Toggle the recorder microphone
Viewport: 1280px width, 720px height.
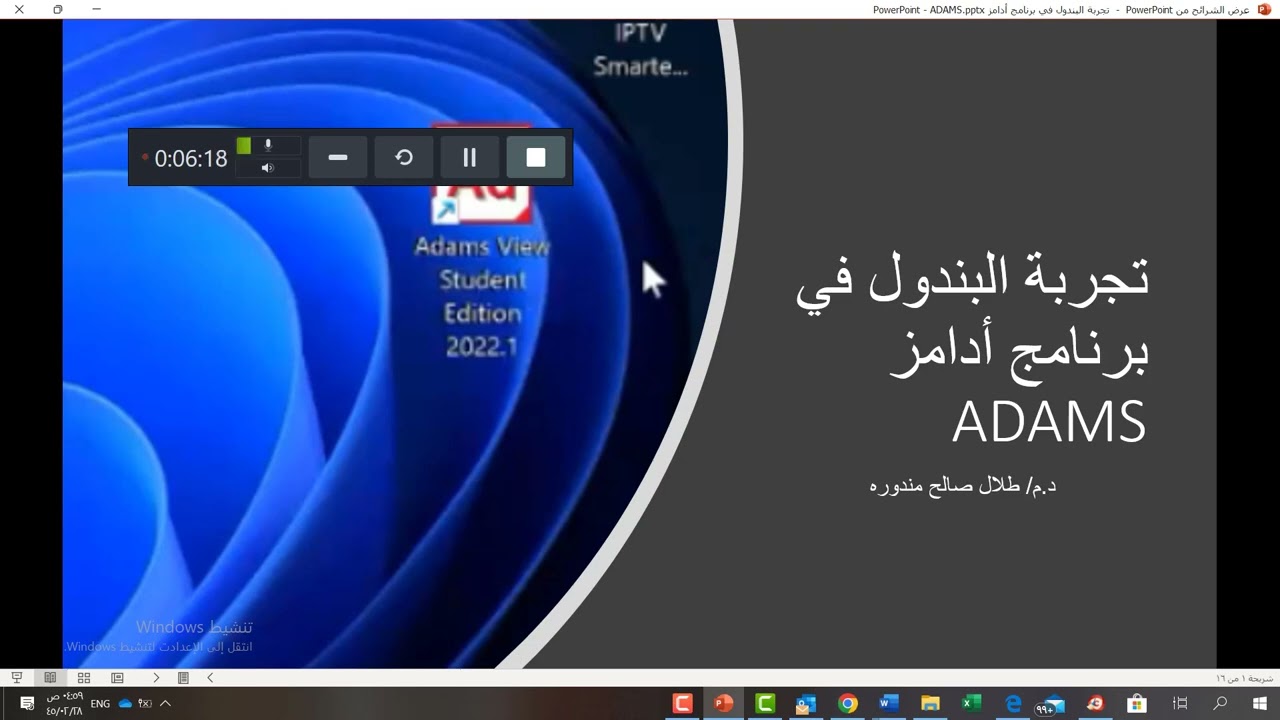tap(267, 146)
